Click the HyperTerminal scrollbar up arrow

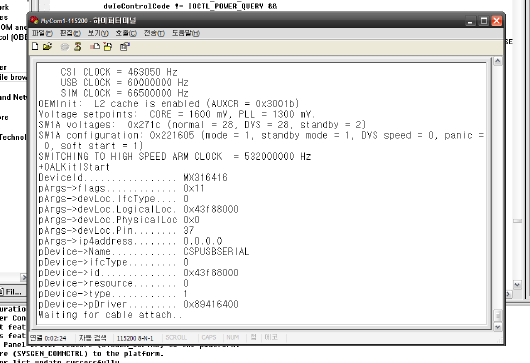[x=498, y=61]
